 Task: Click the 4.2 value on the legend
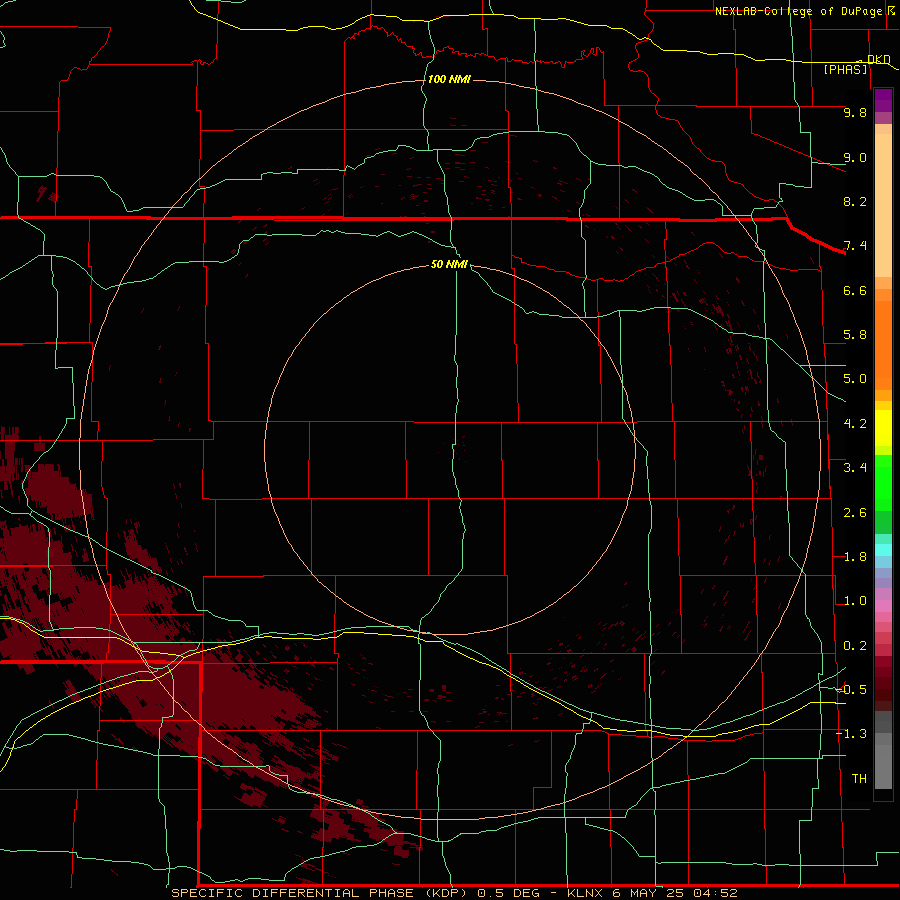point(855,424)
